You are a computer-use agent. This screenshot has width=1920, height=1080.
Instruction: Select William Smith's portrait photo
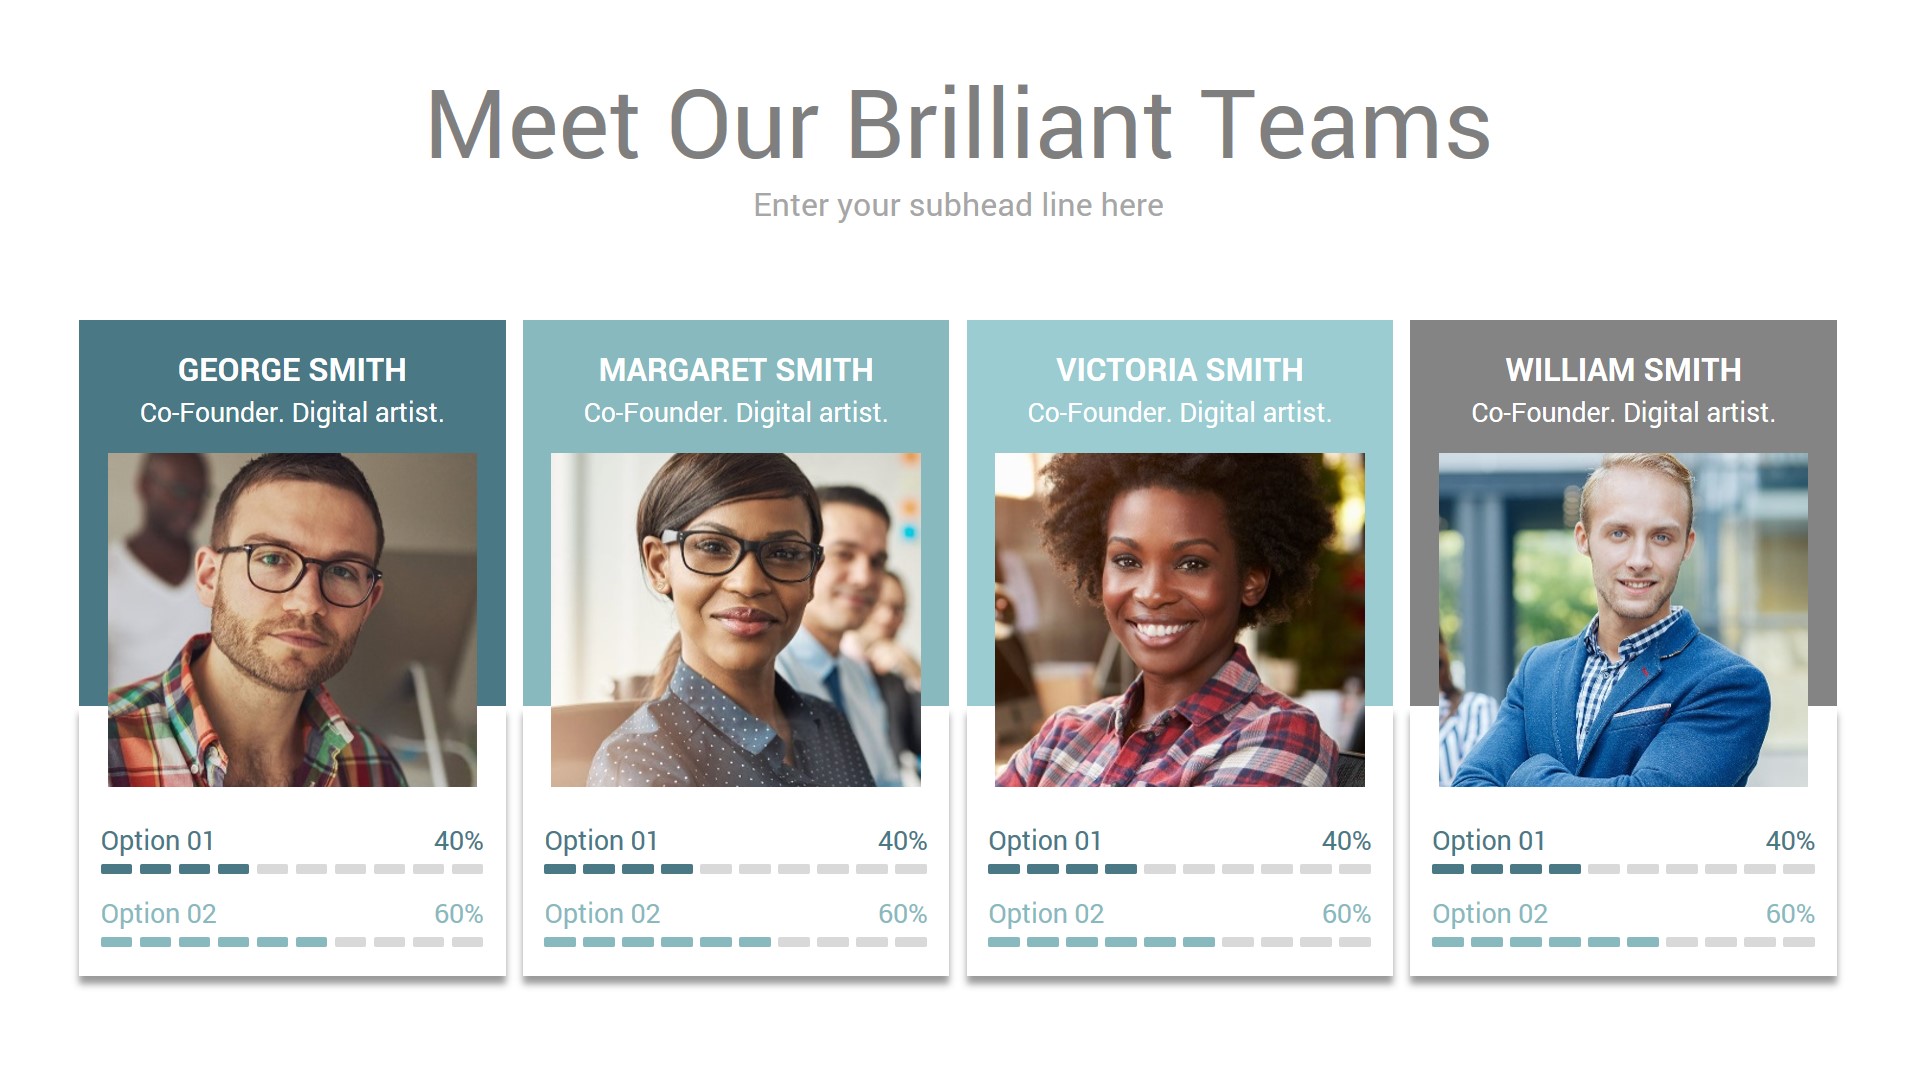coord(1623,620)
